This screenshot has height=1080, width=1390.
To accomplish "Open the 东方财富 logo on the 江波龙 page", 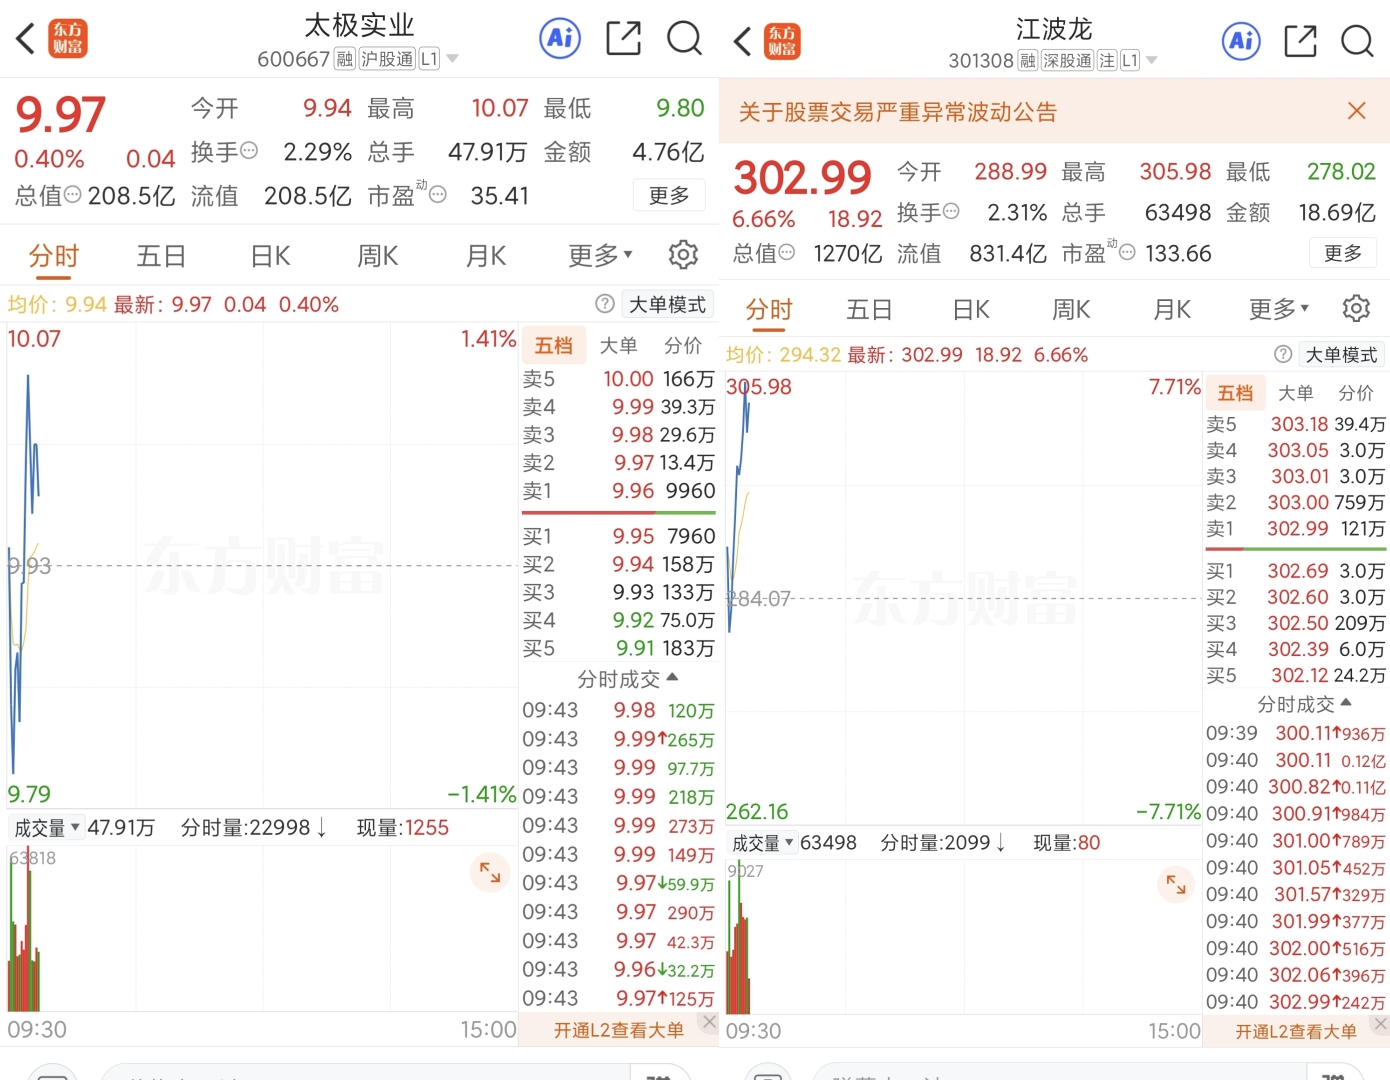I will tap(782, 41).
